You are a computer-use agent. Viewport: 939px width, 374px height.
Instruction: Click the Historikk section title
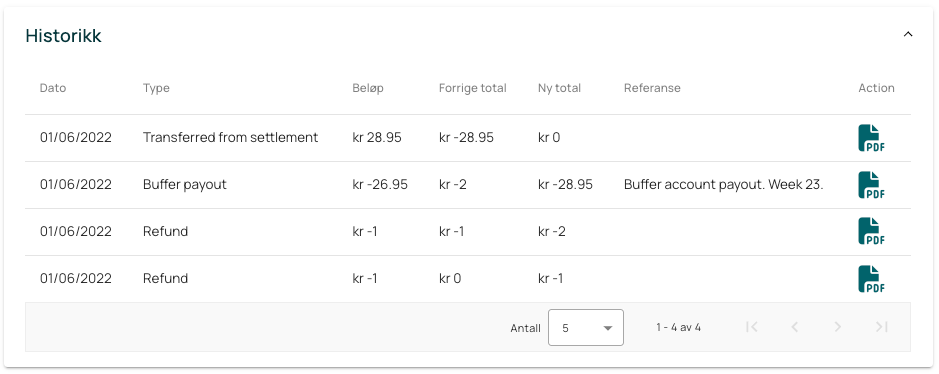point(63,36)
